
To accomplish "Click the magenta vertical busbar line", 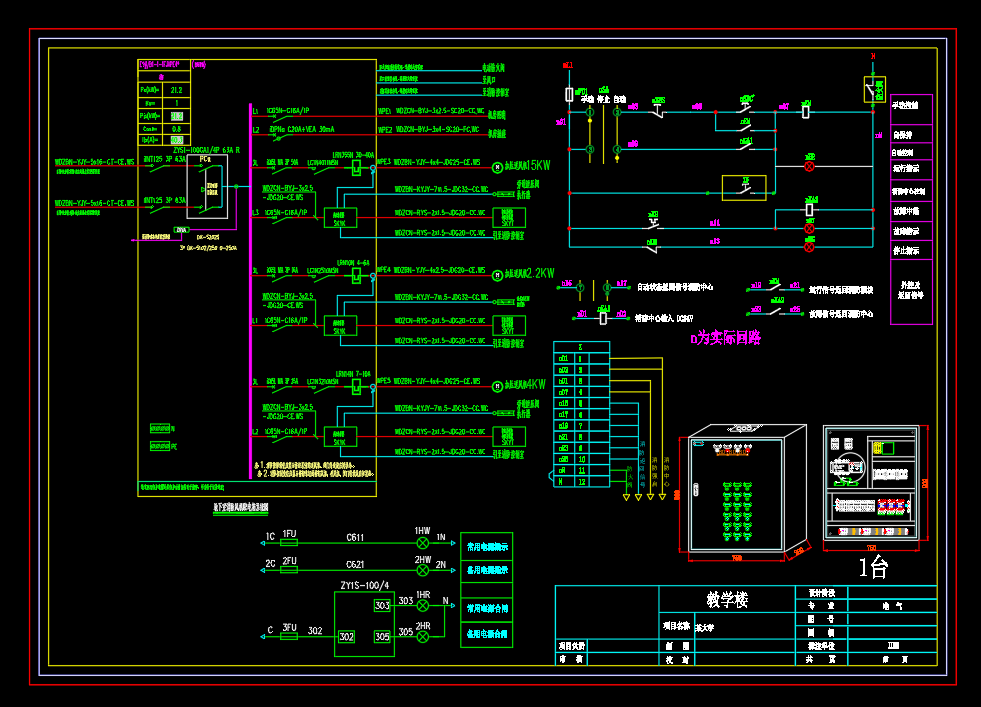I will 250,291.
